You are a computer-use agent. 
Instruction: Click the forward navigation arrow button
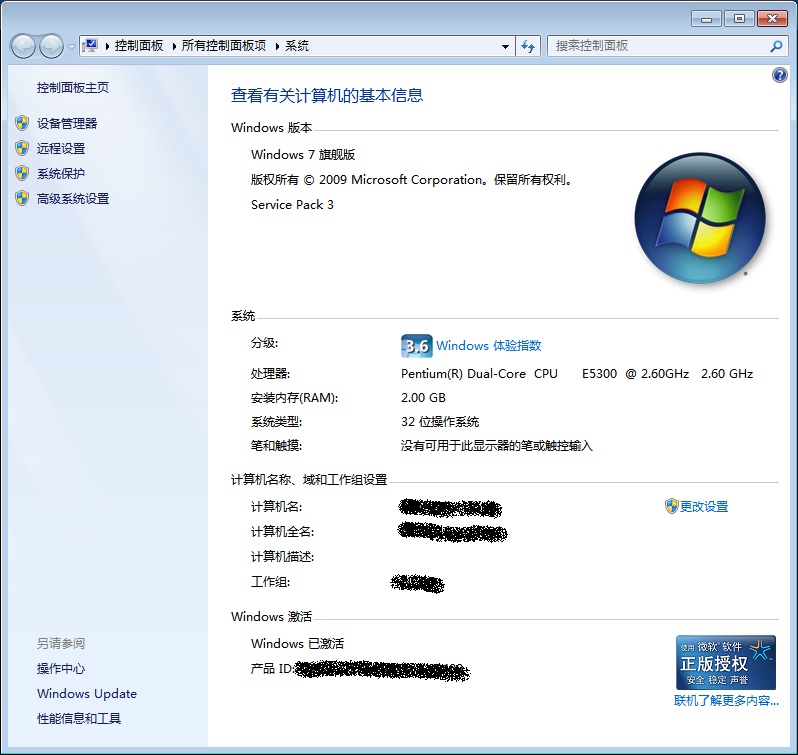click(51, 47)
